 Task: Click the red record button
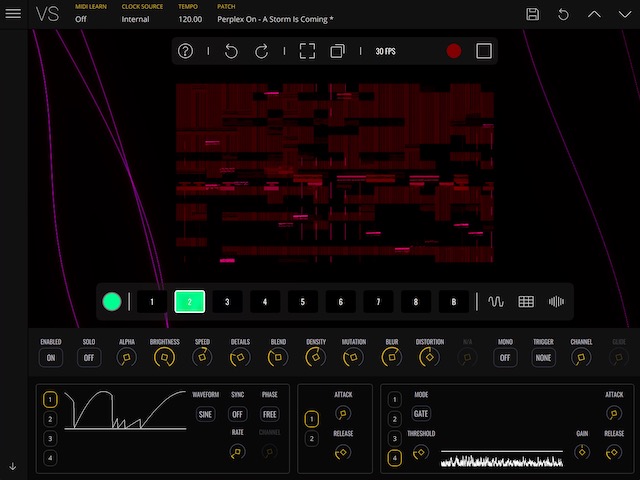454,51
